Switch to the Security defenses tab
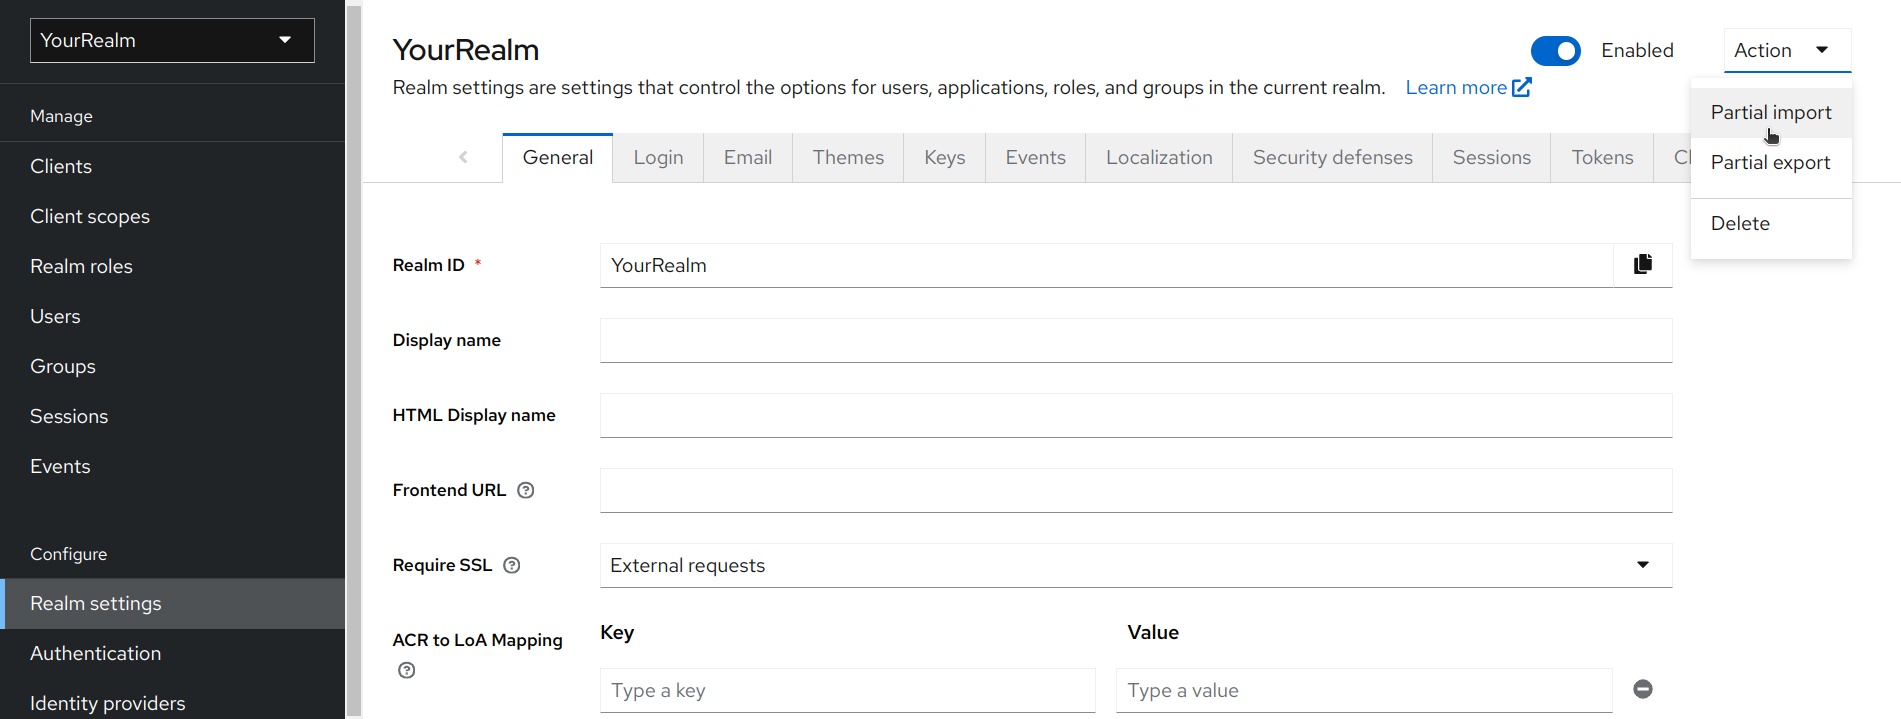 pyautogui.click(x=1332, y=158)
